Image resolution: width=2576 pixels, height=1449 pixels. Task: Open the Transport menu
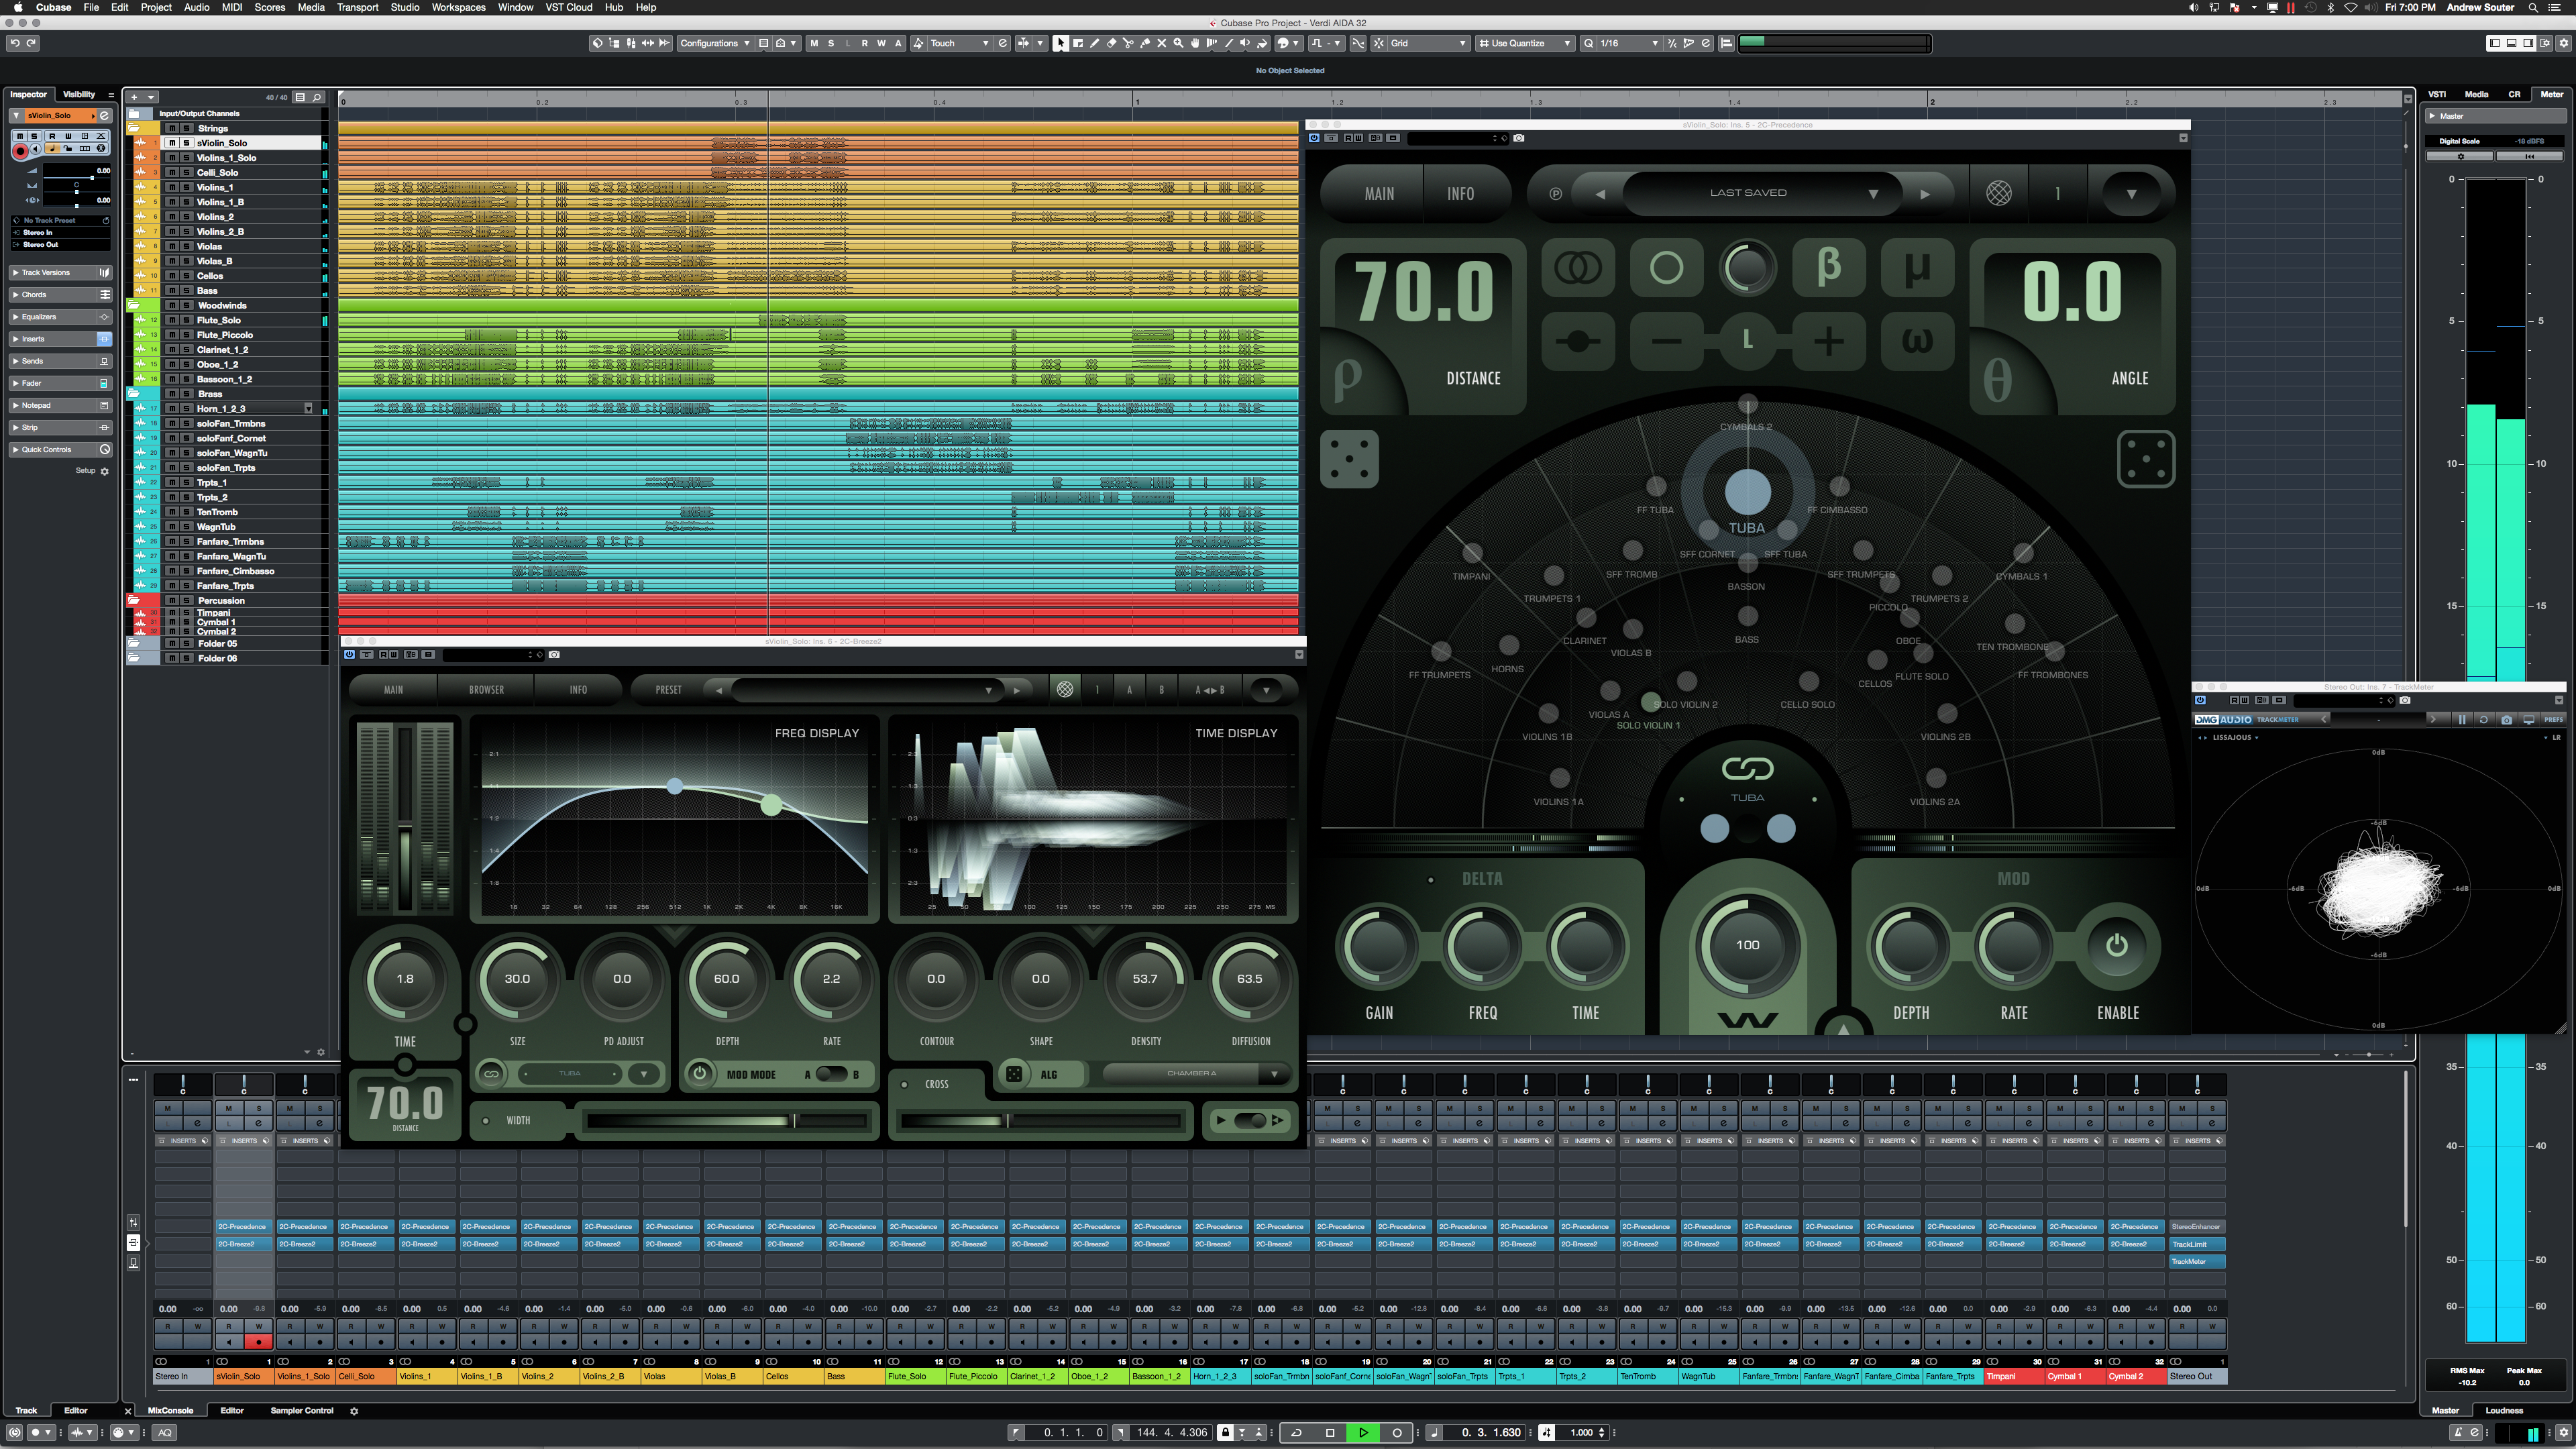(x=357, y=7)
